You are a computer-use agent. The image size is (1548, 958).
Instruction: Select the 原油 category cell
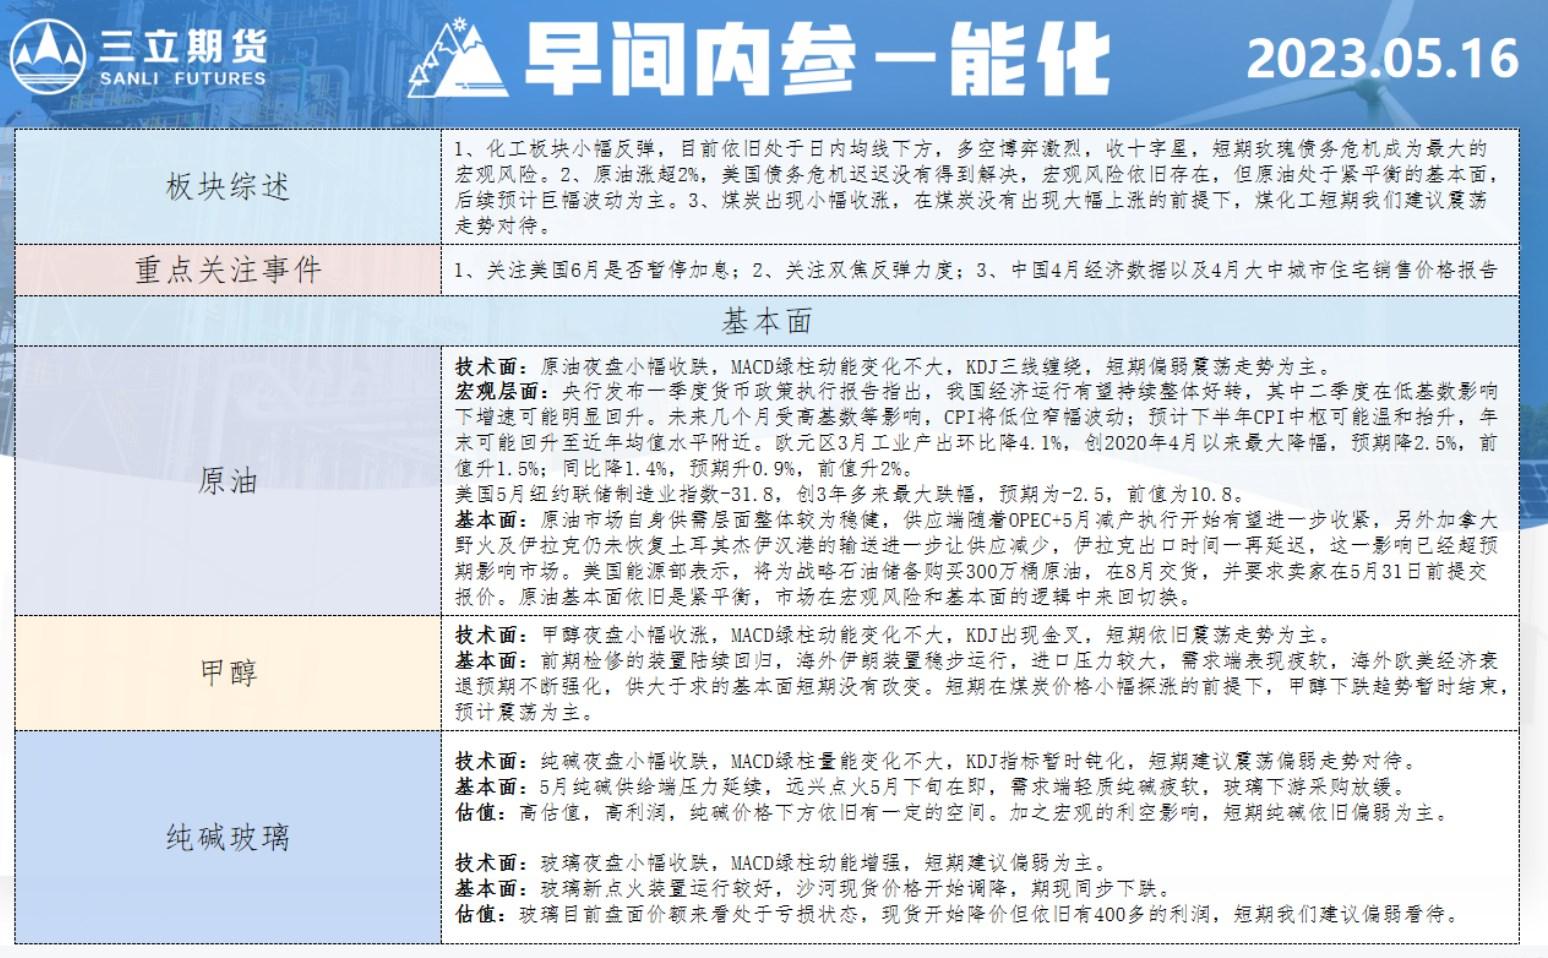point(228,481)
